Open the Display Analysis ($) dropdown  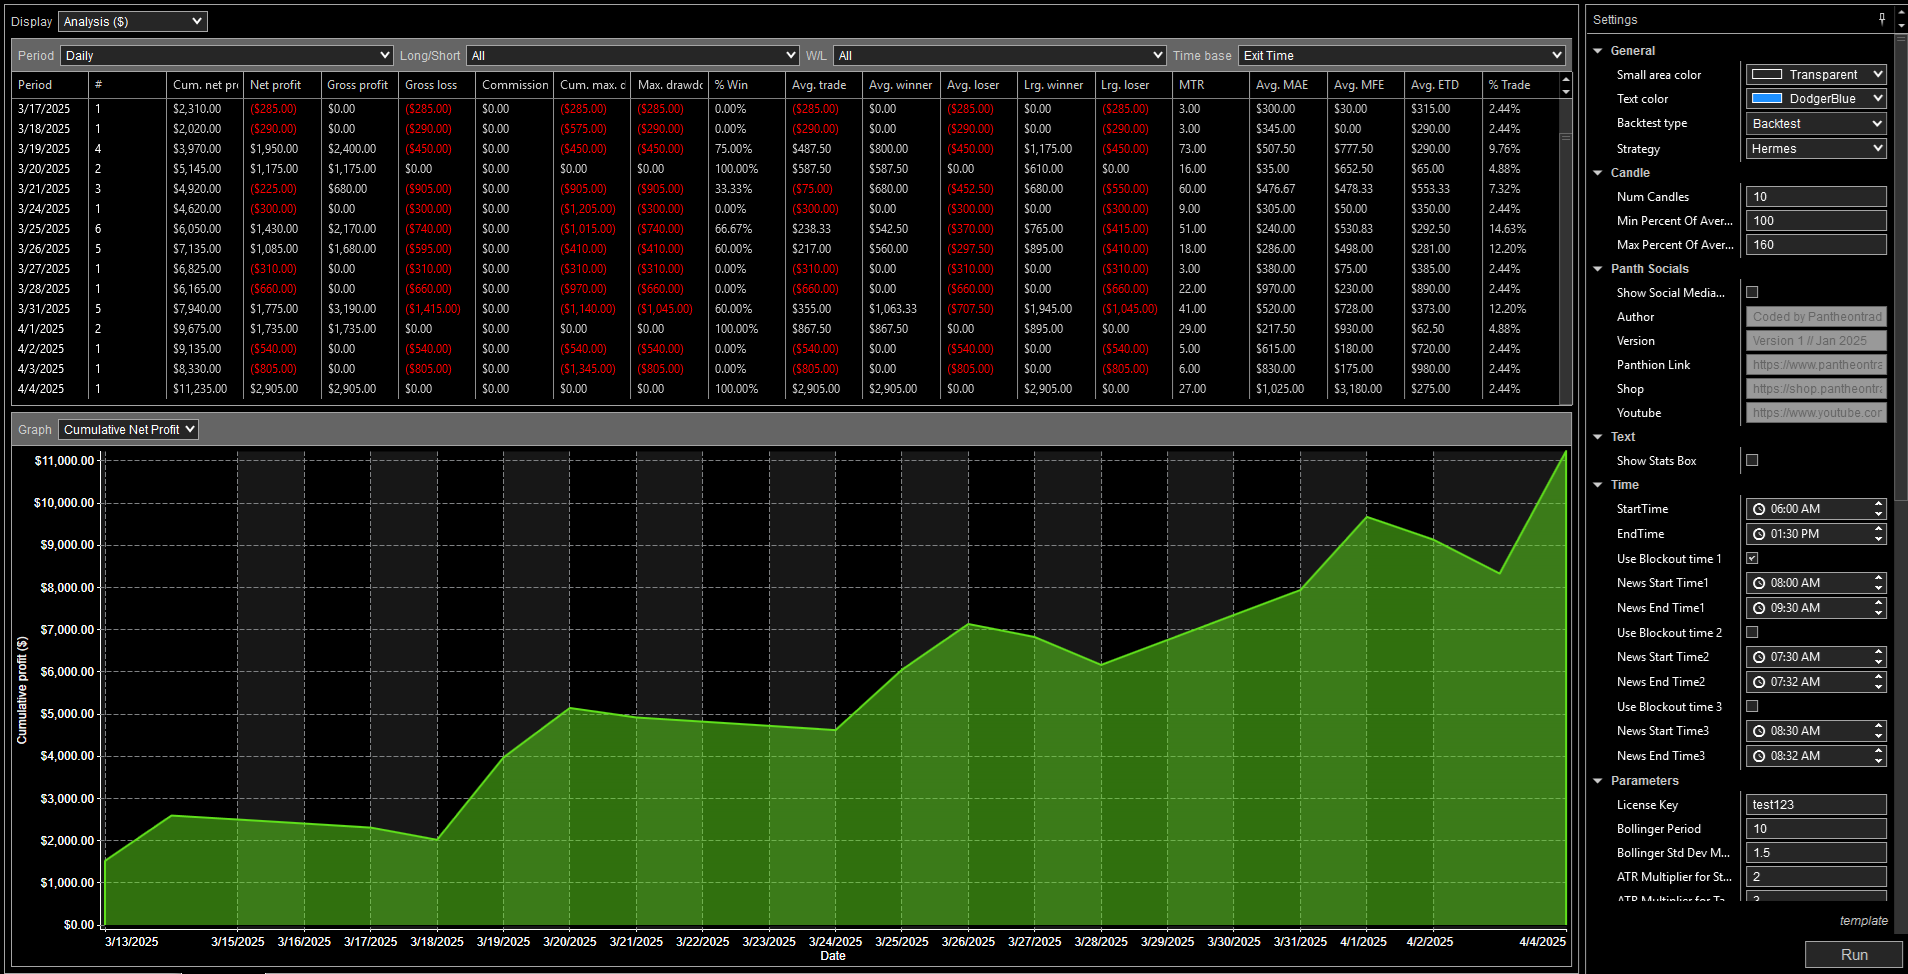tap(132, 21)
